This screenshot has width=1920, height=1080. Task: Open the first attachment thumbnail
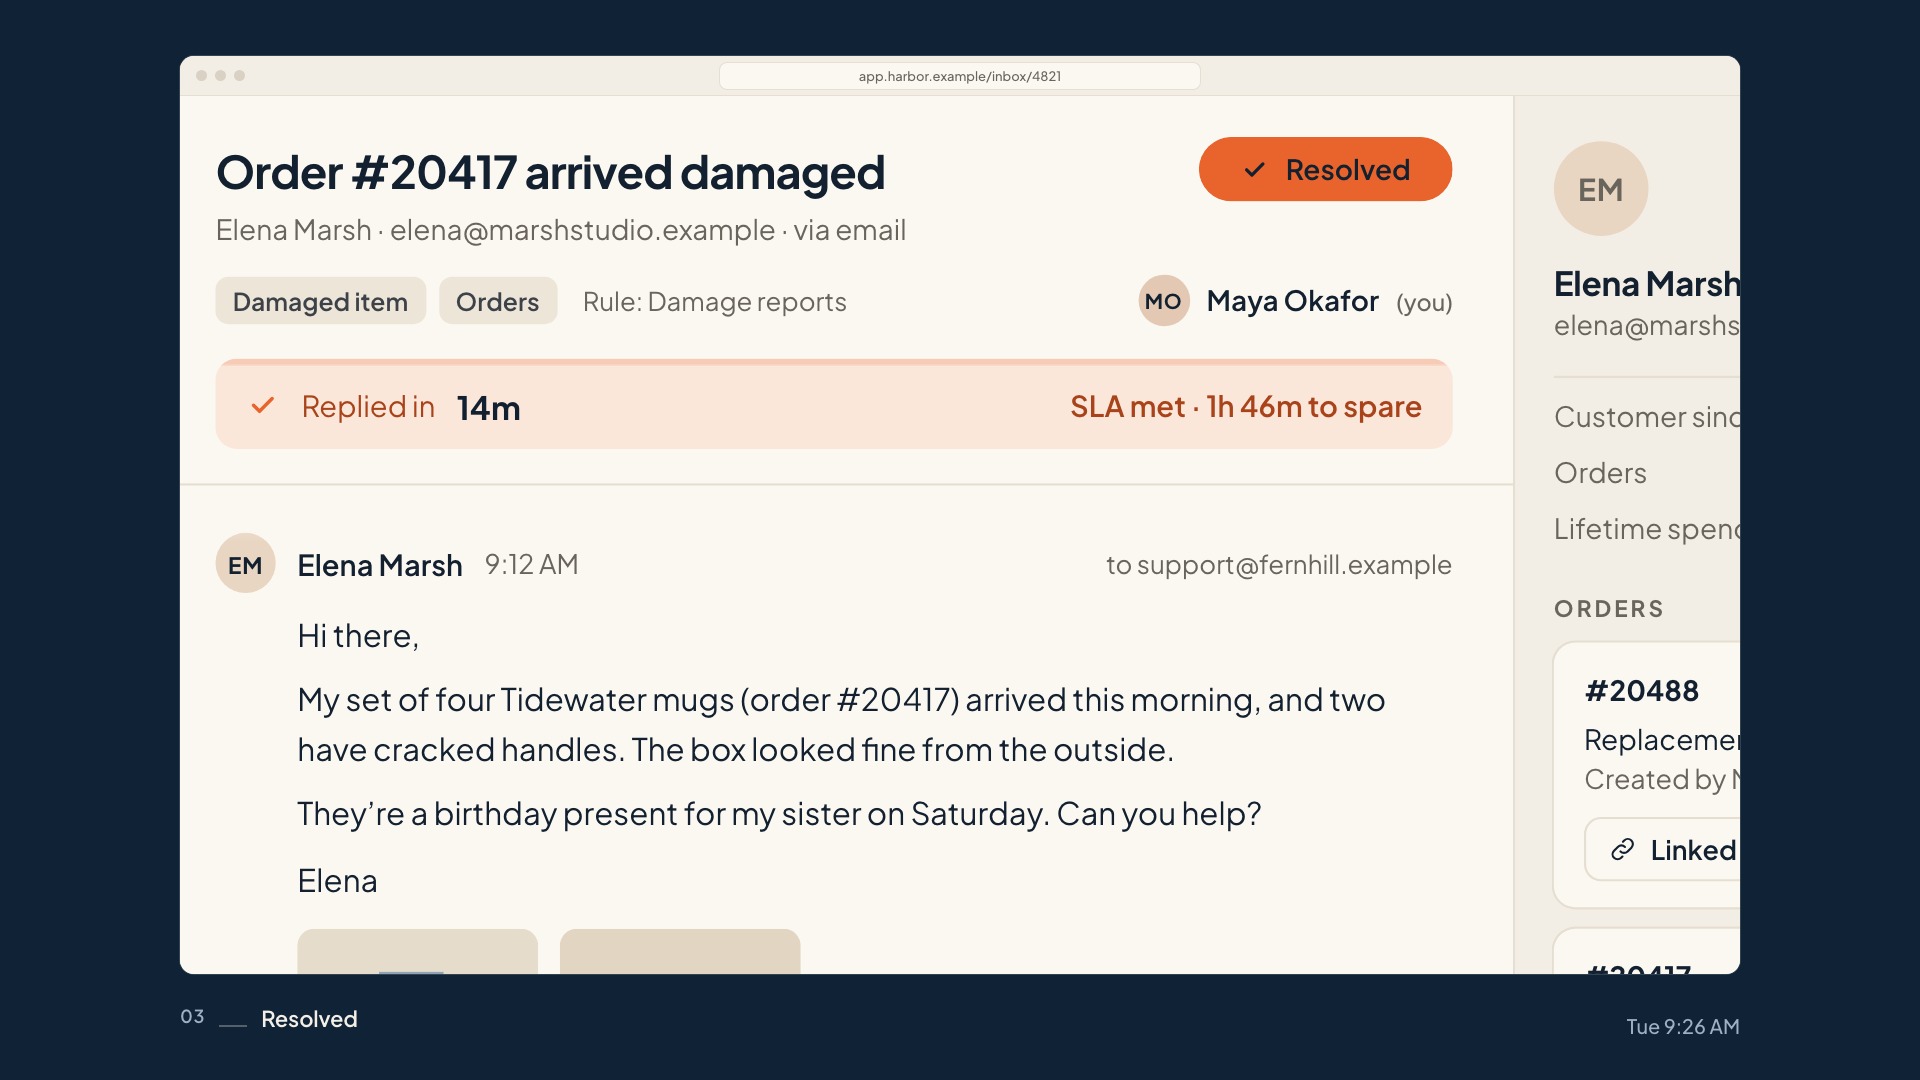[417, 951]
